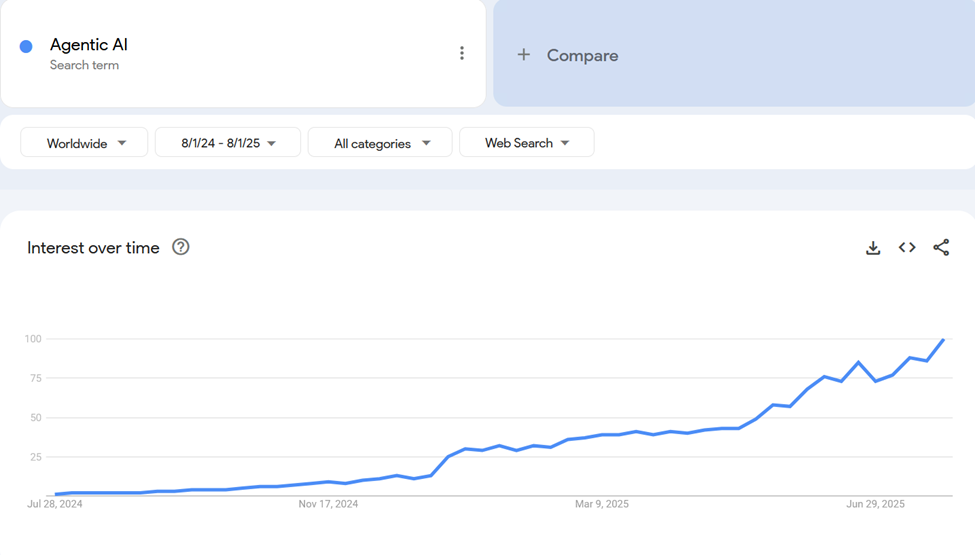Screen dimensions: 975x555
Task: Select the Nov 17, 2024 axis label
Action: tap(328, 504)
